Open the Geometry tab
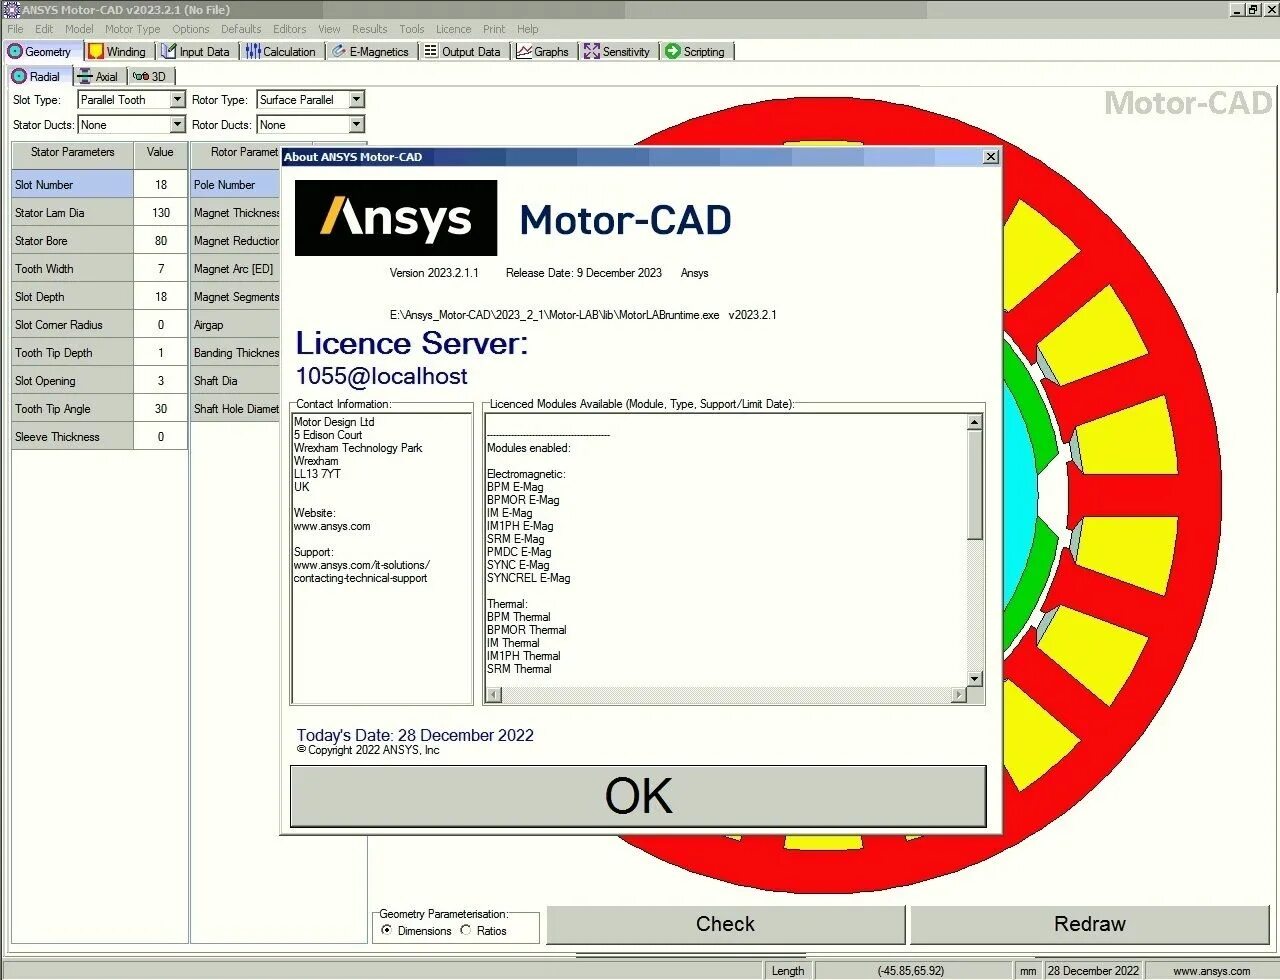The height and width of the screenshot is (980, 1280). (x=41, y=51)
